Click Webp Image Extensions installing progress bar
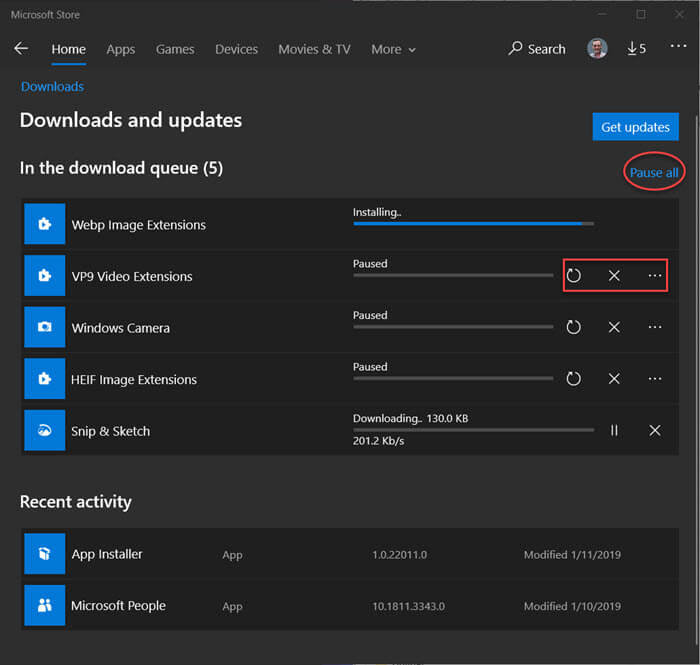The image size is (700, 665). pyautogui.click(x=473, y=223)
